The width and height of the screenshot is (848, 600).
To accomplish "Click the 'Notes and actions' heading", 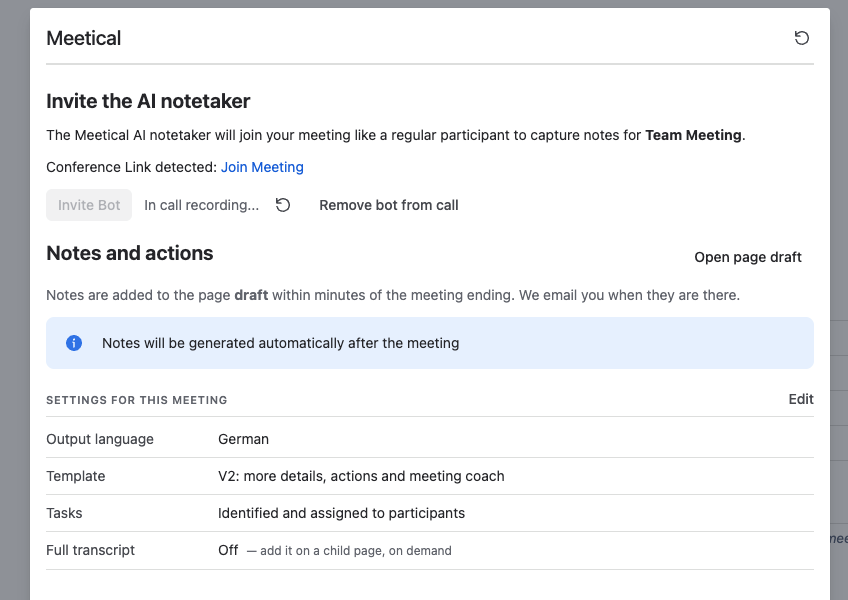I will pyautogui.click(x=130, y=253).
